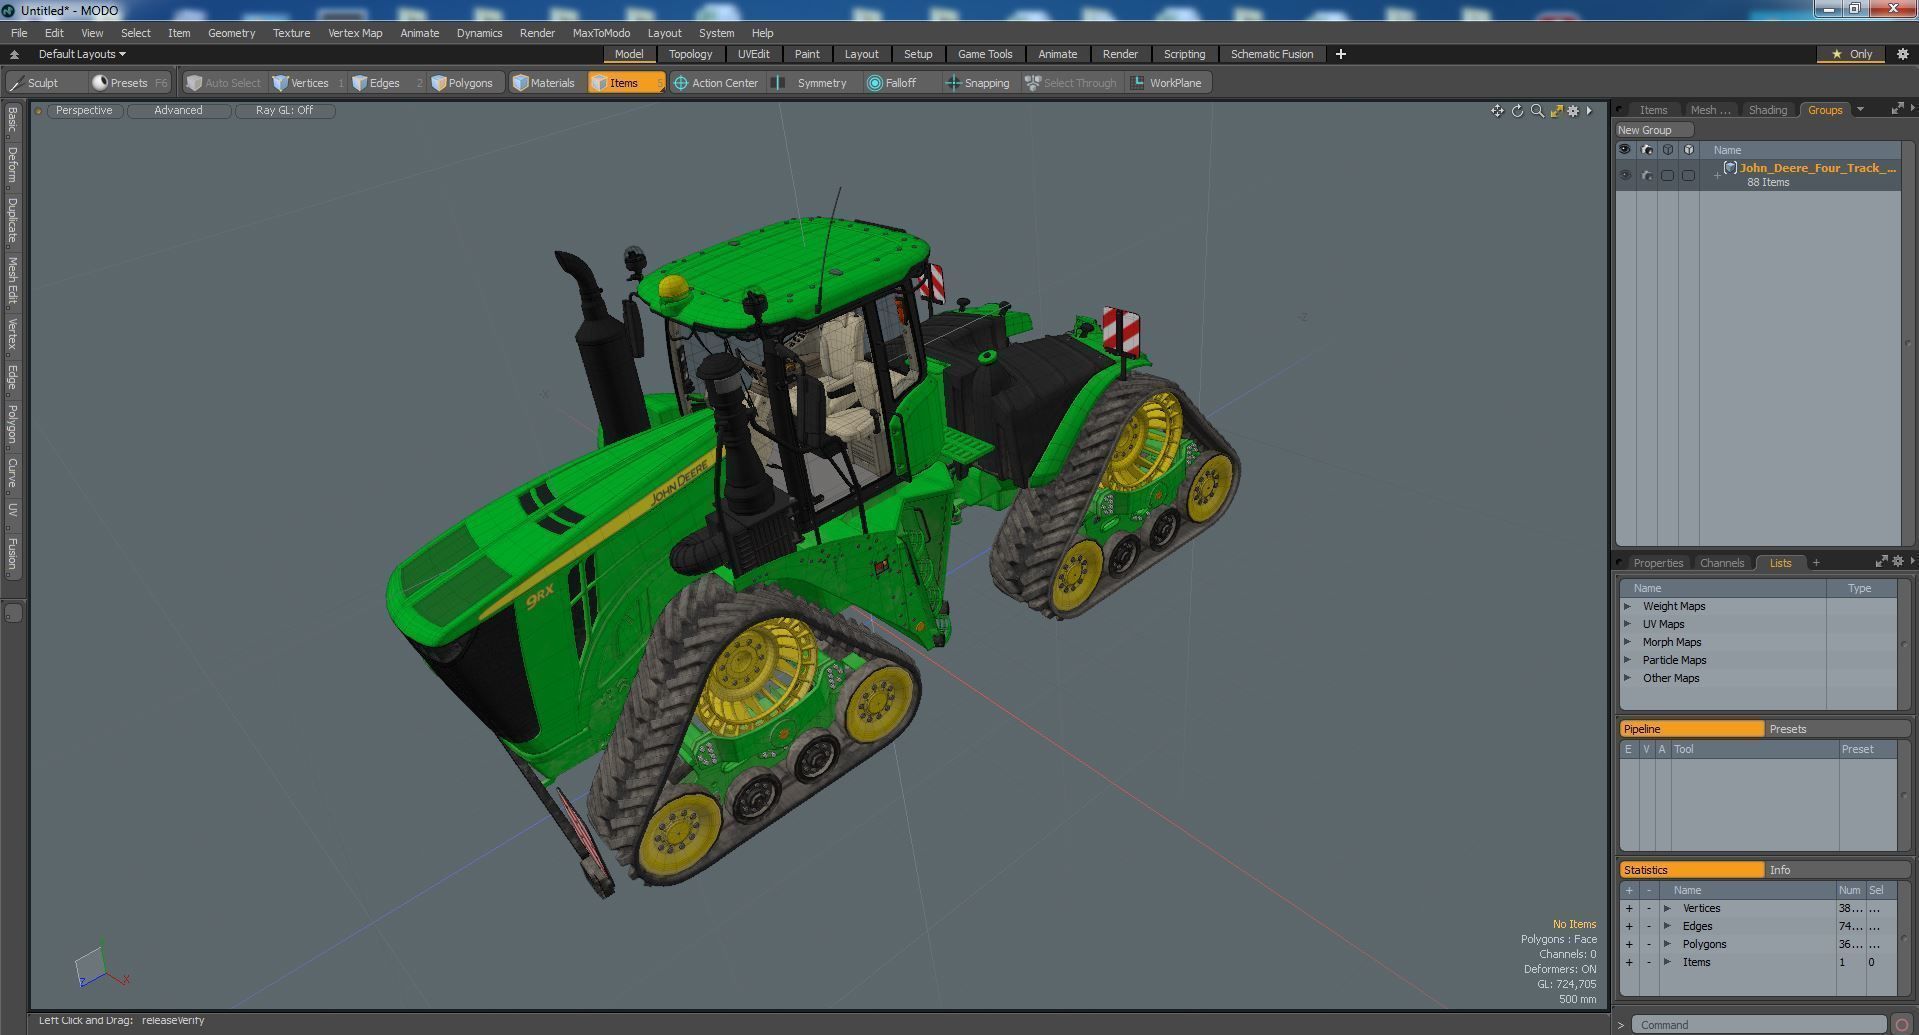
Task: Toggle Select Through mode
Action: click(x=1071, y=83)
